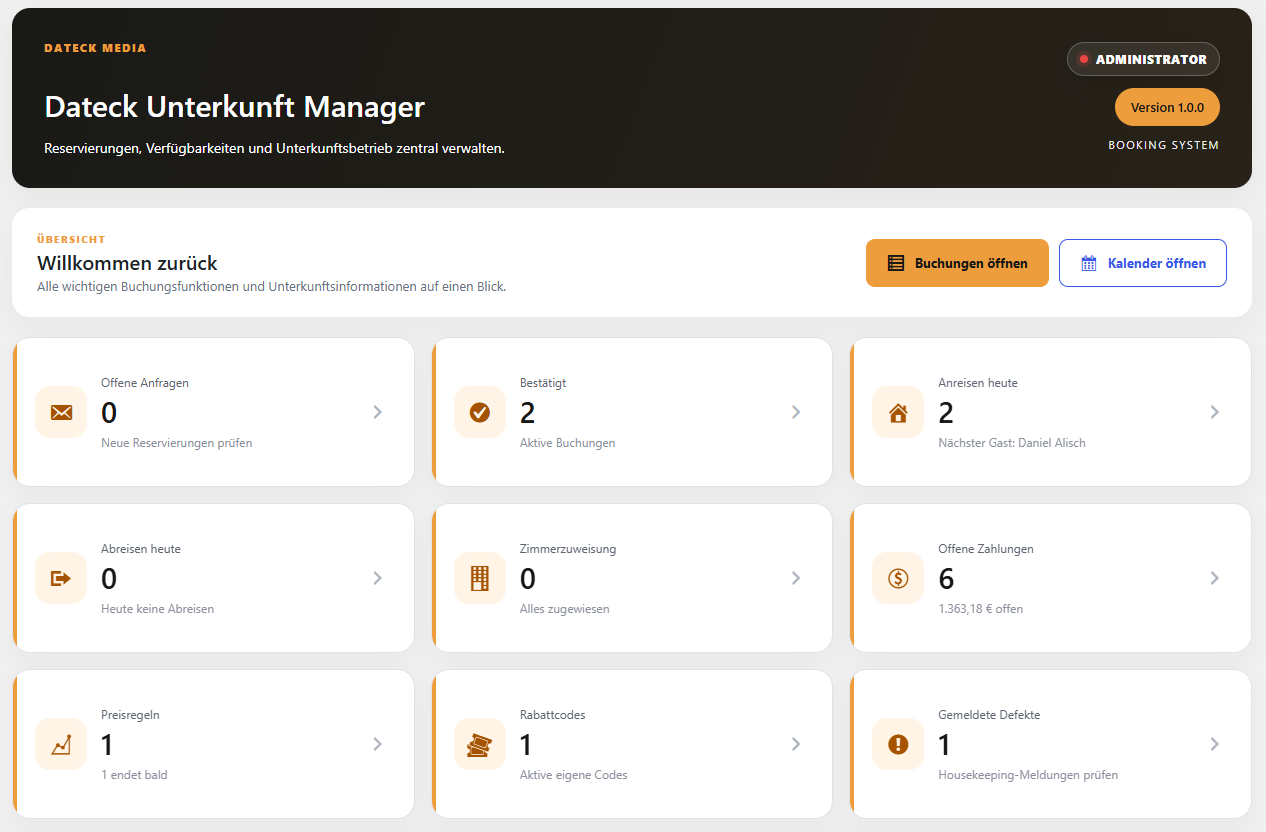Click 'Alles zugewiesen' text
The height and width of the screenshot is (832, 1266).
tap(564, 609)
